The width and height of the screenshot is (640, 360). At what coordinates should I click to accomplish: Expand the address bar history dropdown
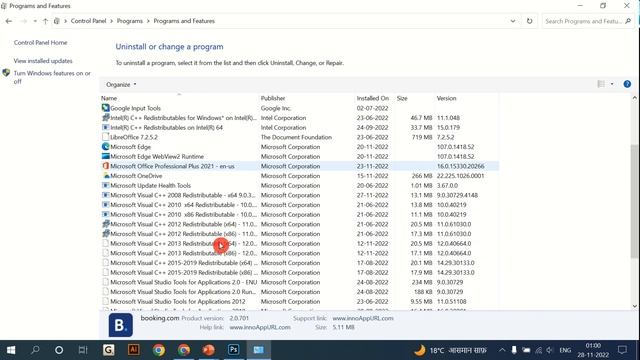point(513,21)
